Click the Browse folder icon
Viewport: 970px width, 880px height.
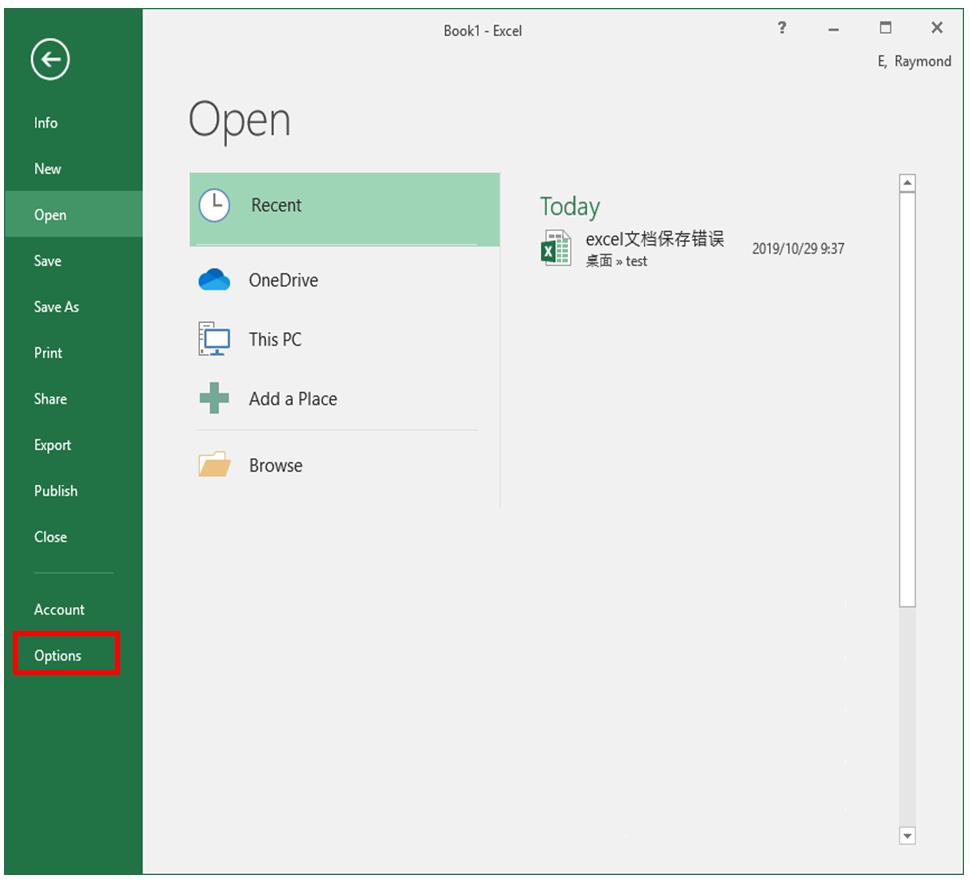point(215,465)
